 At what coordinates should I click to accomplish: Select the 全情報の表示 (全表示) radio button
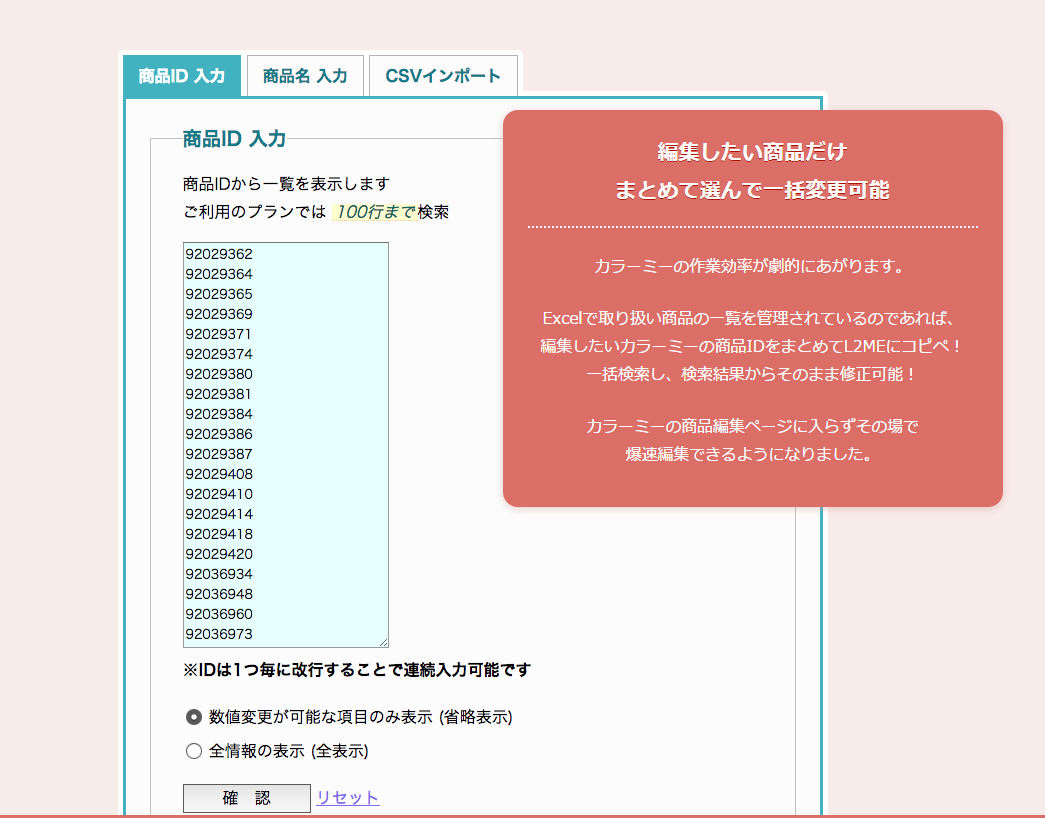(194, 751)
